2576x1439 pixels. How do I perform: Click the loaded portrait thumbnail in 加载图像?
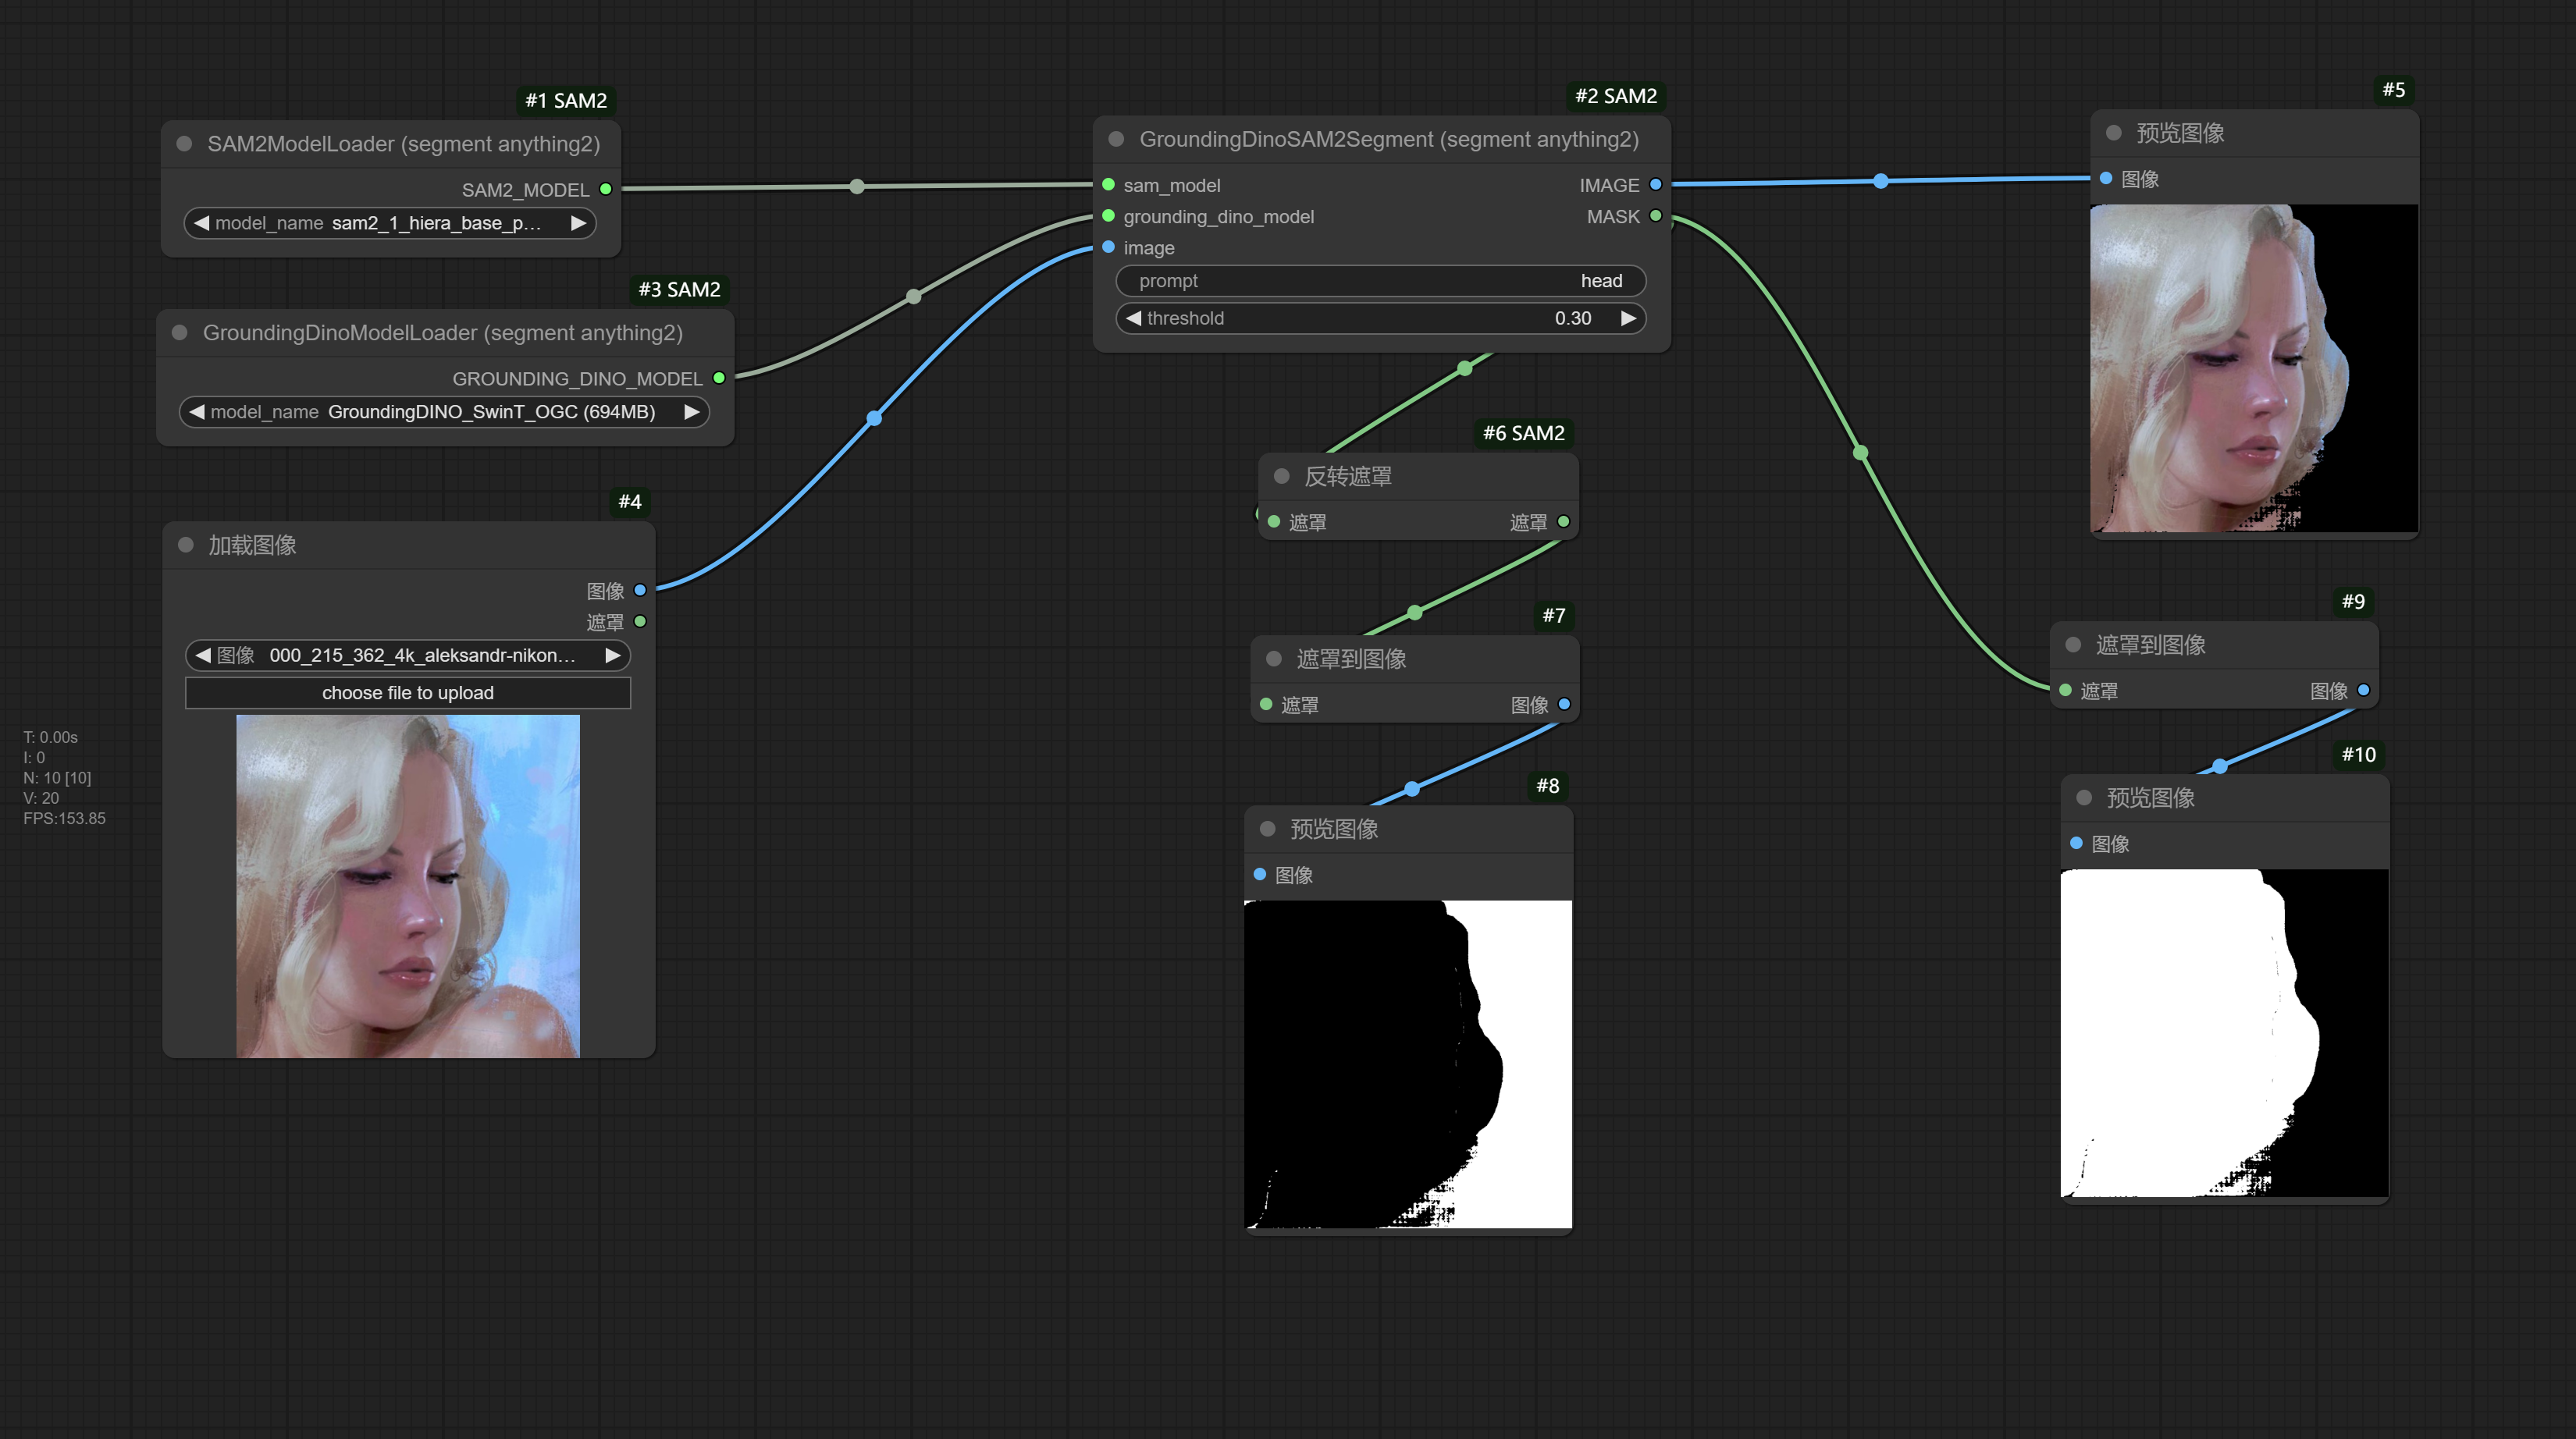tap(408, 886)
